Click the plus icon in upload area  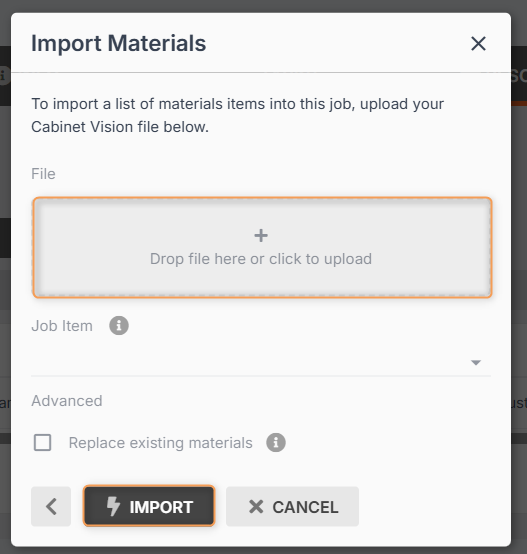click(x=261, y=235)
